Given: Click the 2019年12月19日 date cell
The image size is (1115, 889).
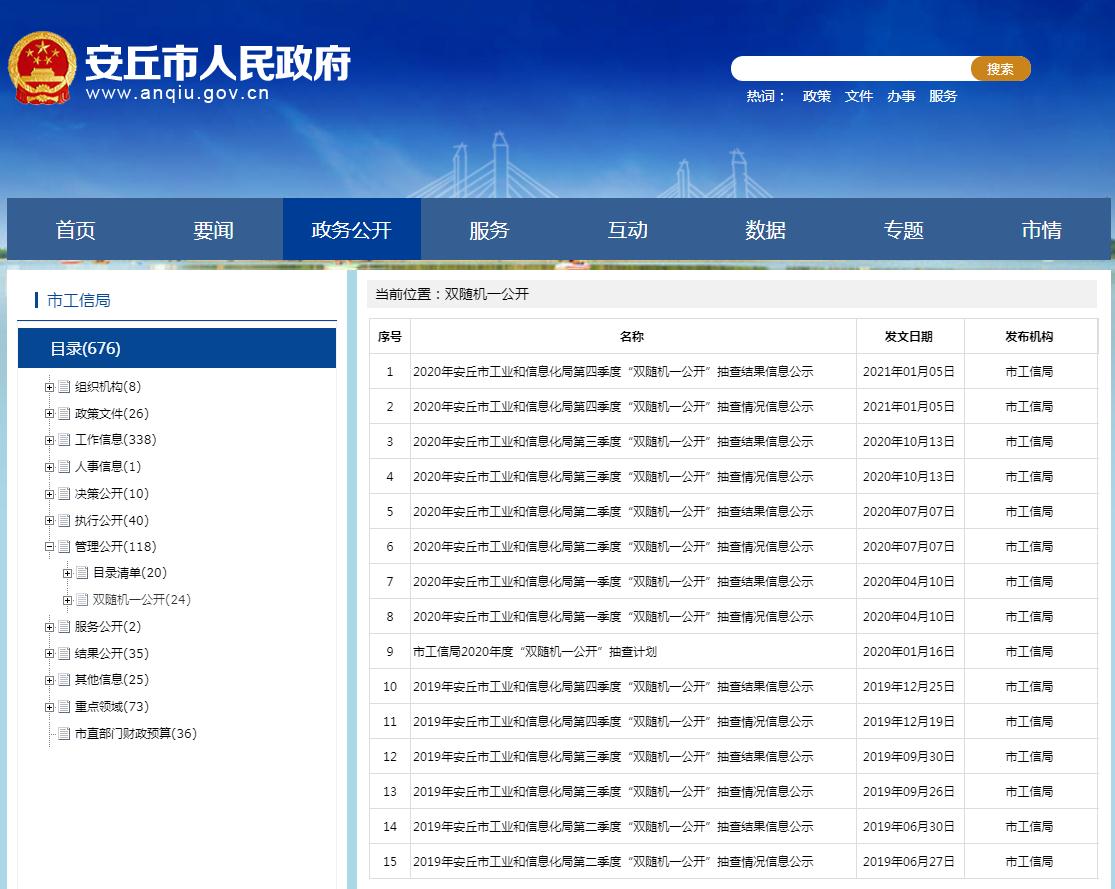Looking at the screenshot, I should (x=909, y=722).
